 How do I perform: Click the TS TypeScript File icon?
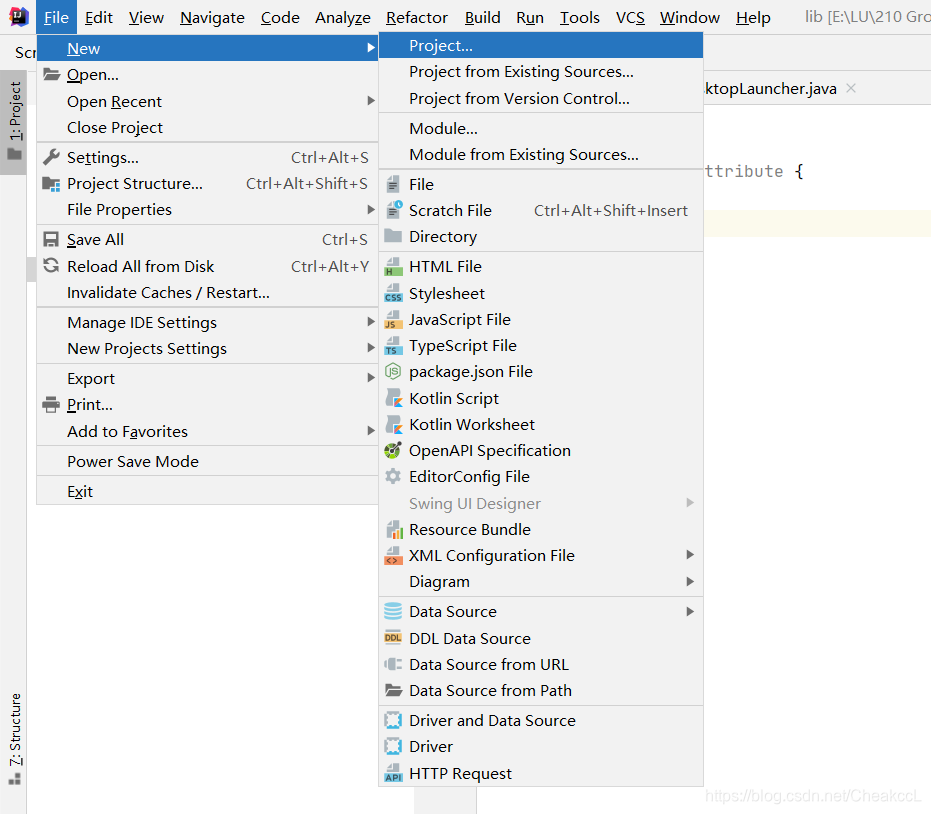pyautogui.click(x=393, y=346)
